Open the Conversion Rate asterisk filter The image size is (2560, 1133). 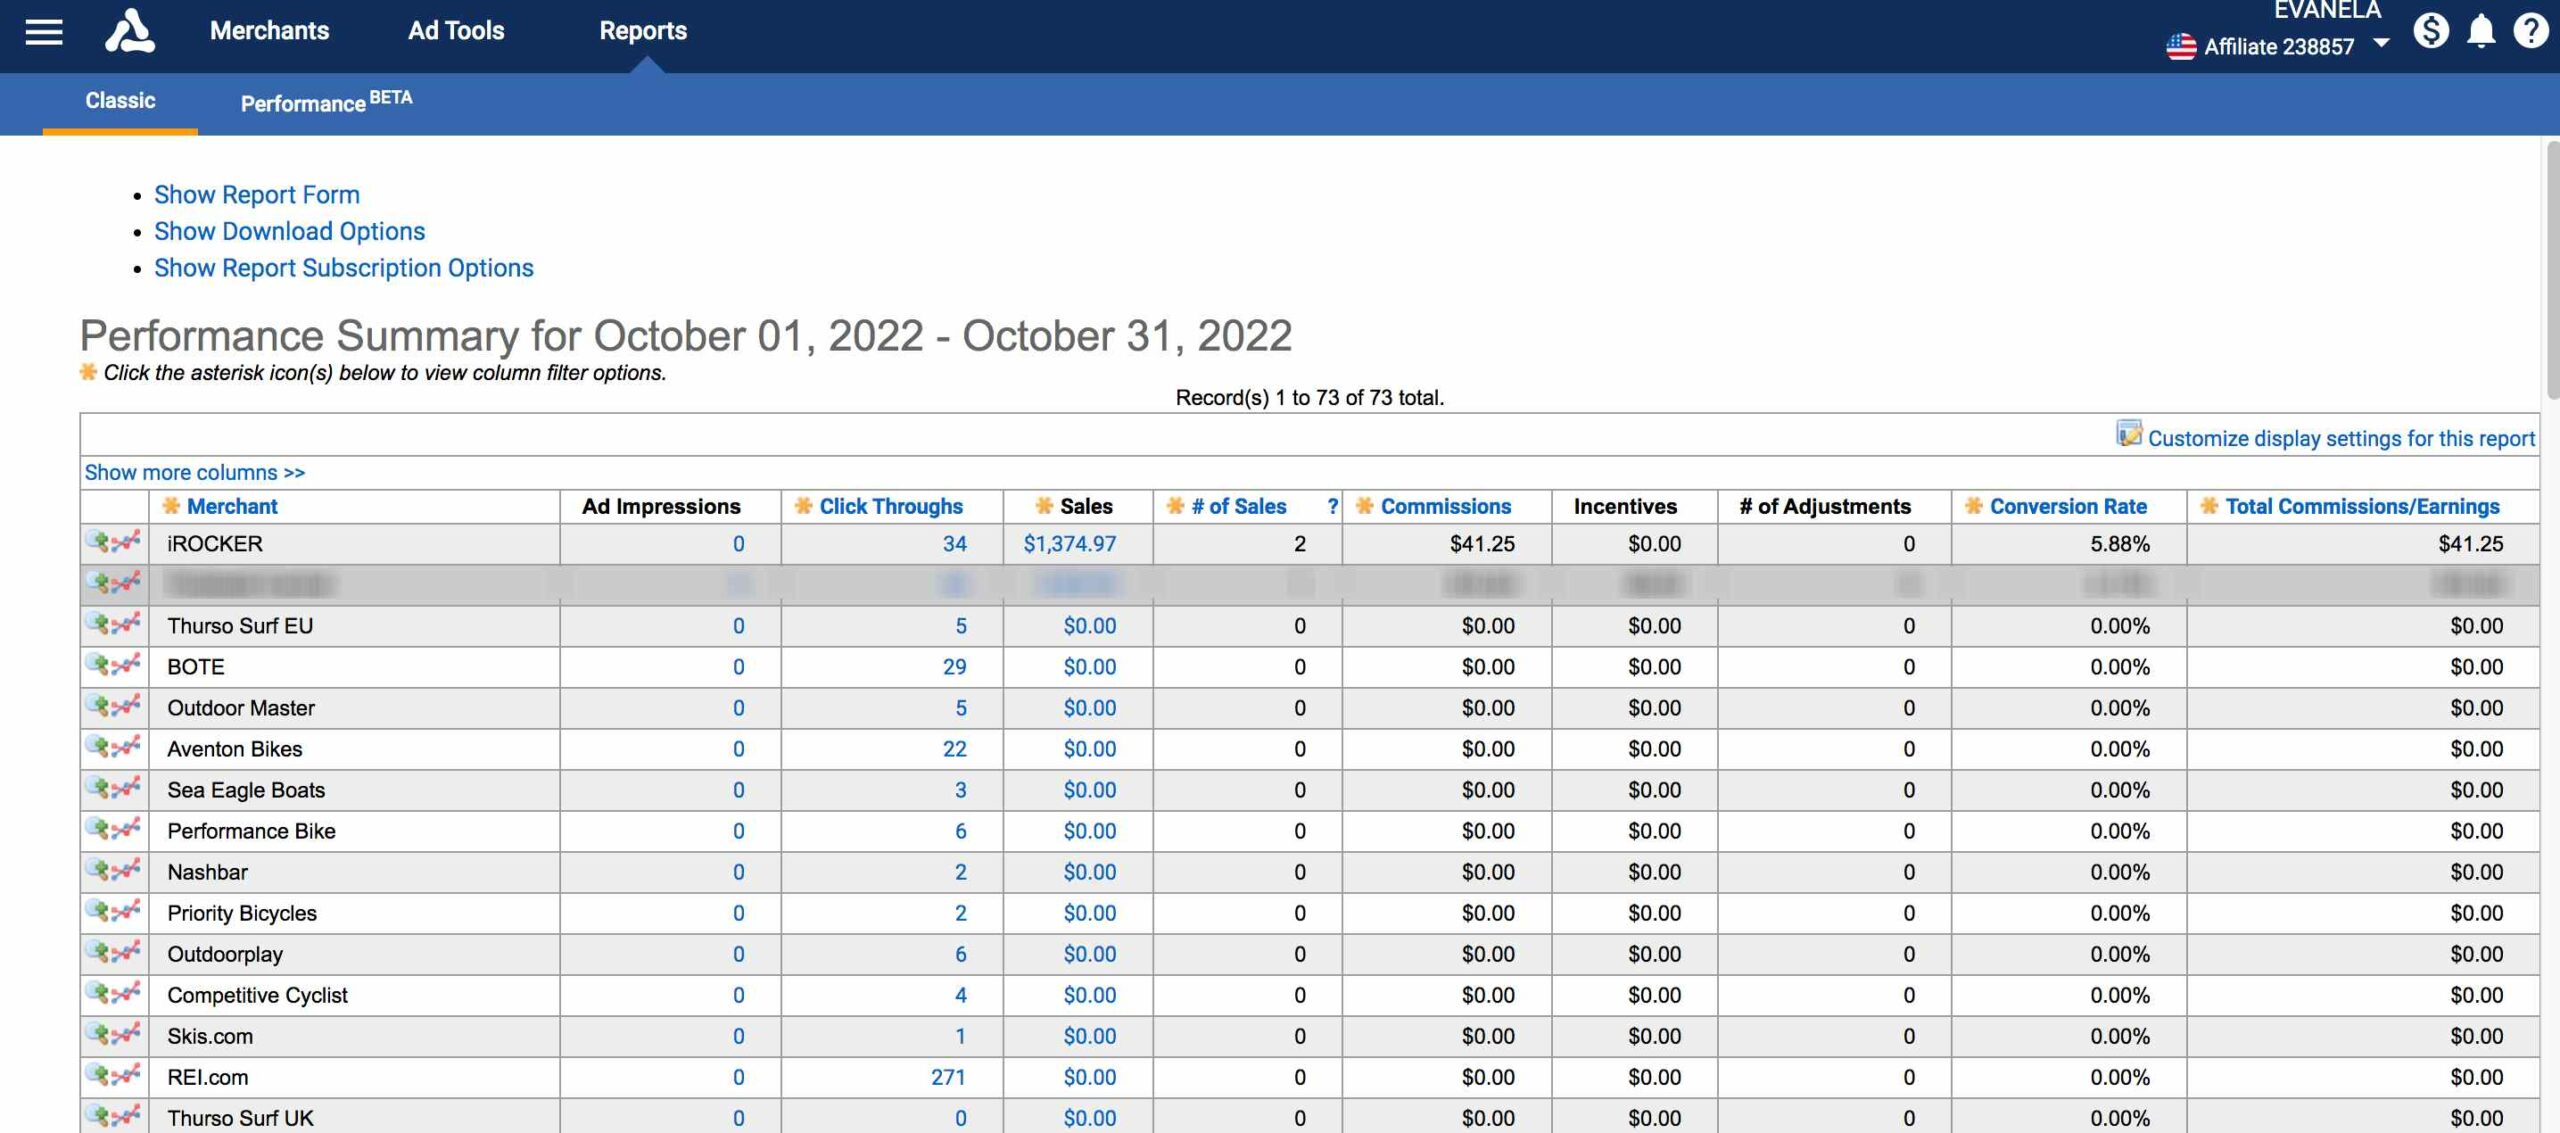coord(1973,506)
